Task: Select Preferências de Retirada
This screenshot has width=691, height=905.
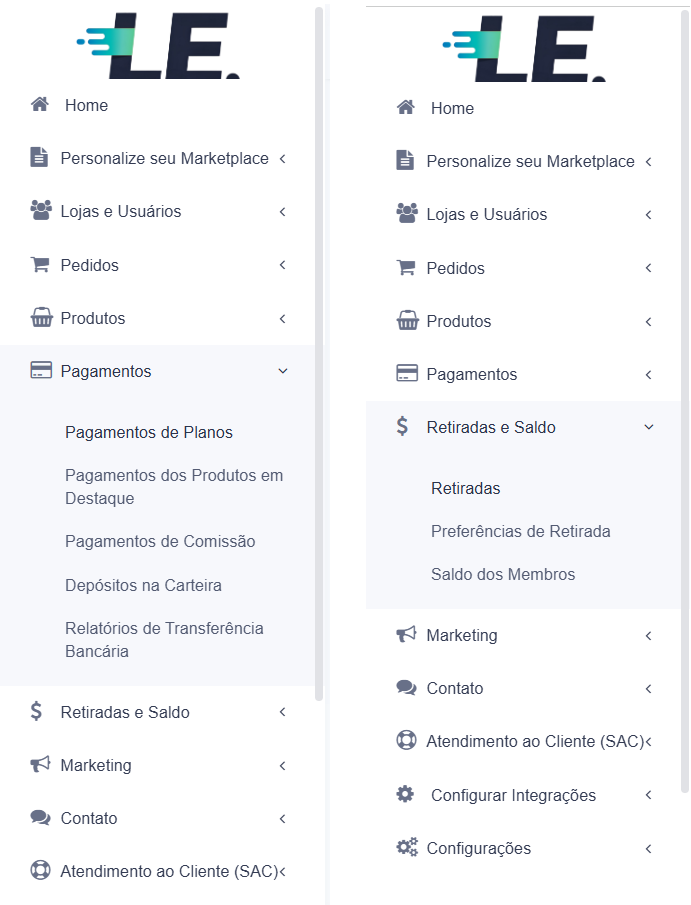Action: click(520, 531)
